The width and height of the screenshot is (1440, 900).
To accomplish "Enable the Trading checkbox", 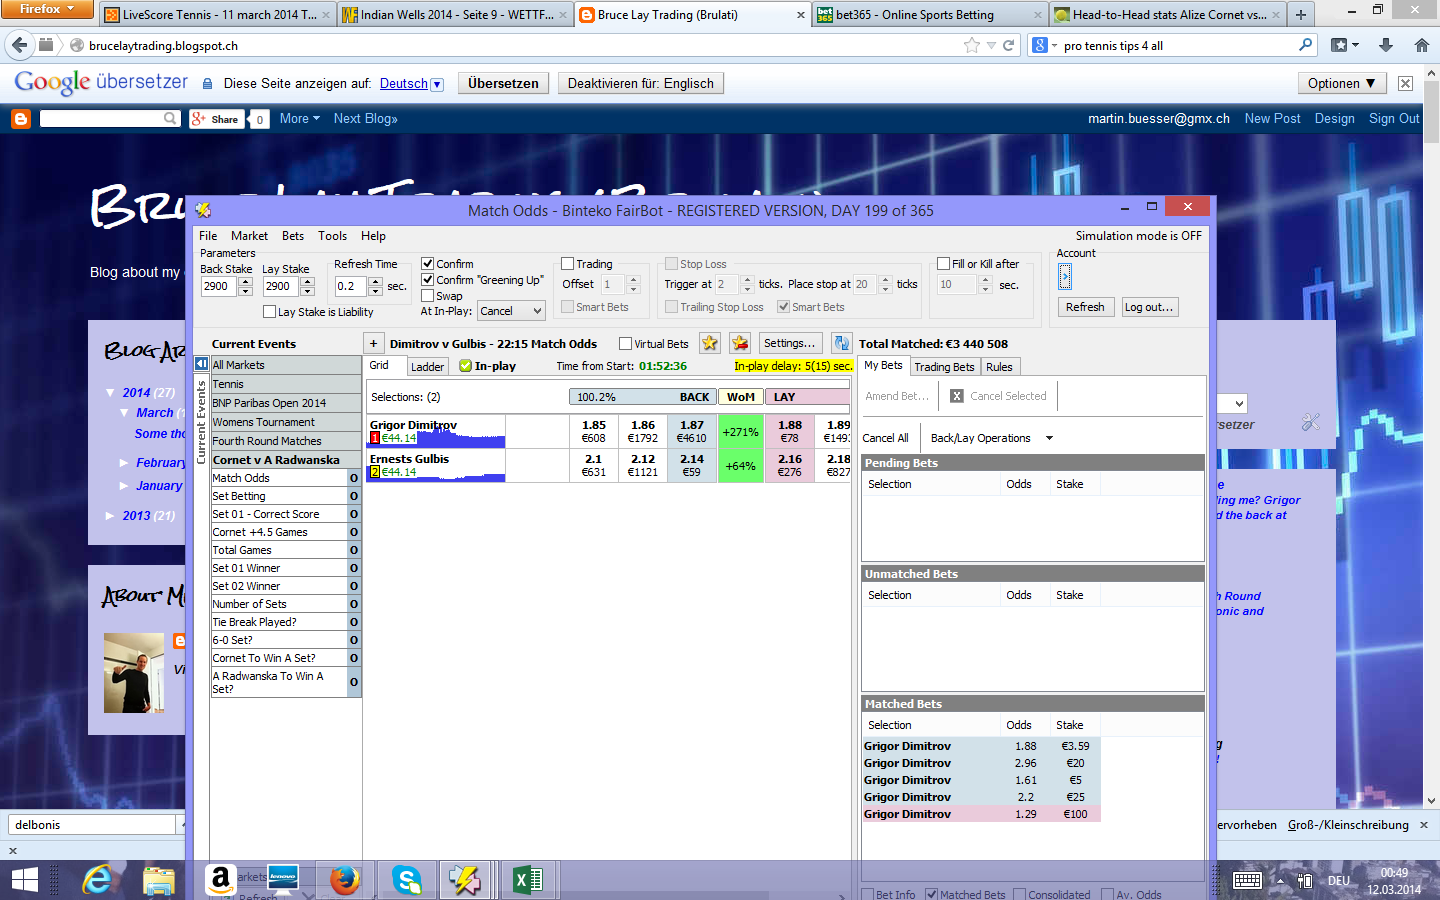I will tap(567, 264).
